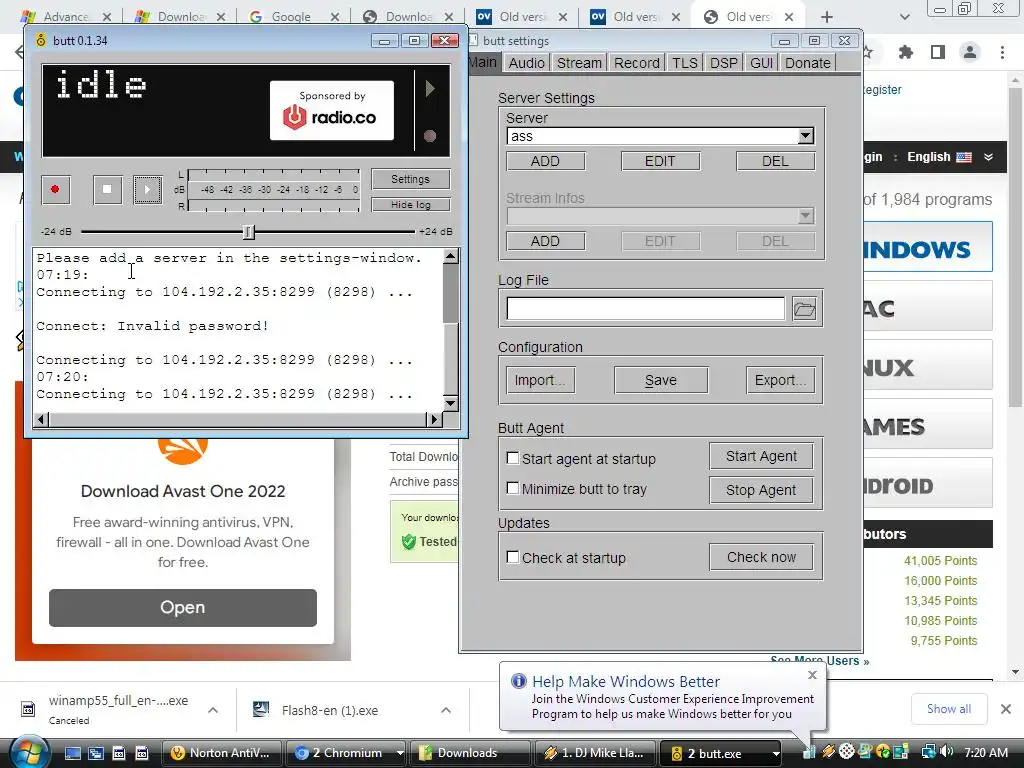Open the radio.co sponsor banner

point(332,110)
